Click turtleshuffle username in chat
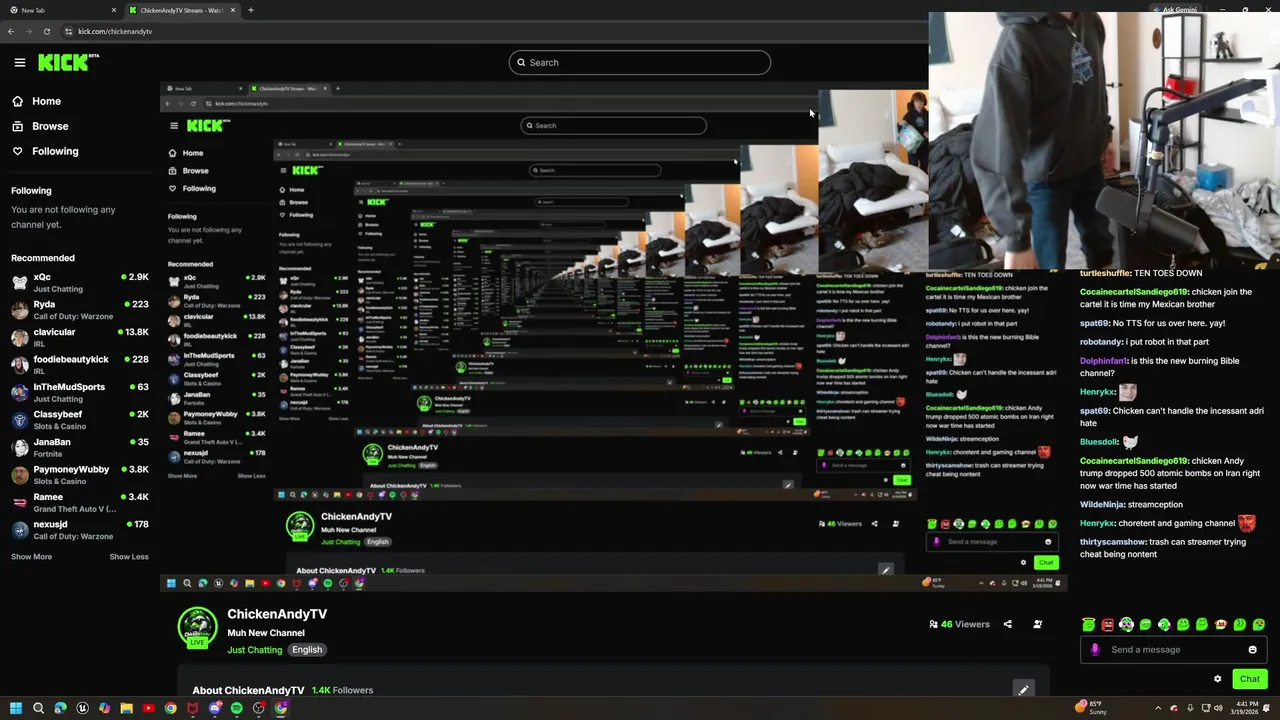The image size is (1280, 720). click(x=1105, y=273)
